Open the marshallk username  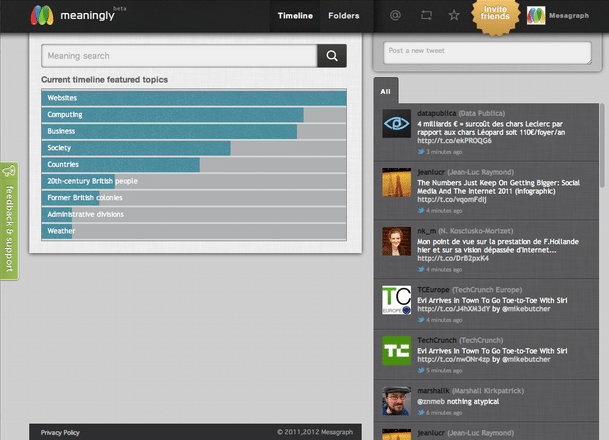pyautogui.click(x=433, y=391)
